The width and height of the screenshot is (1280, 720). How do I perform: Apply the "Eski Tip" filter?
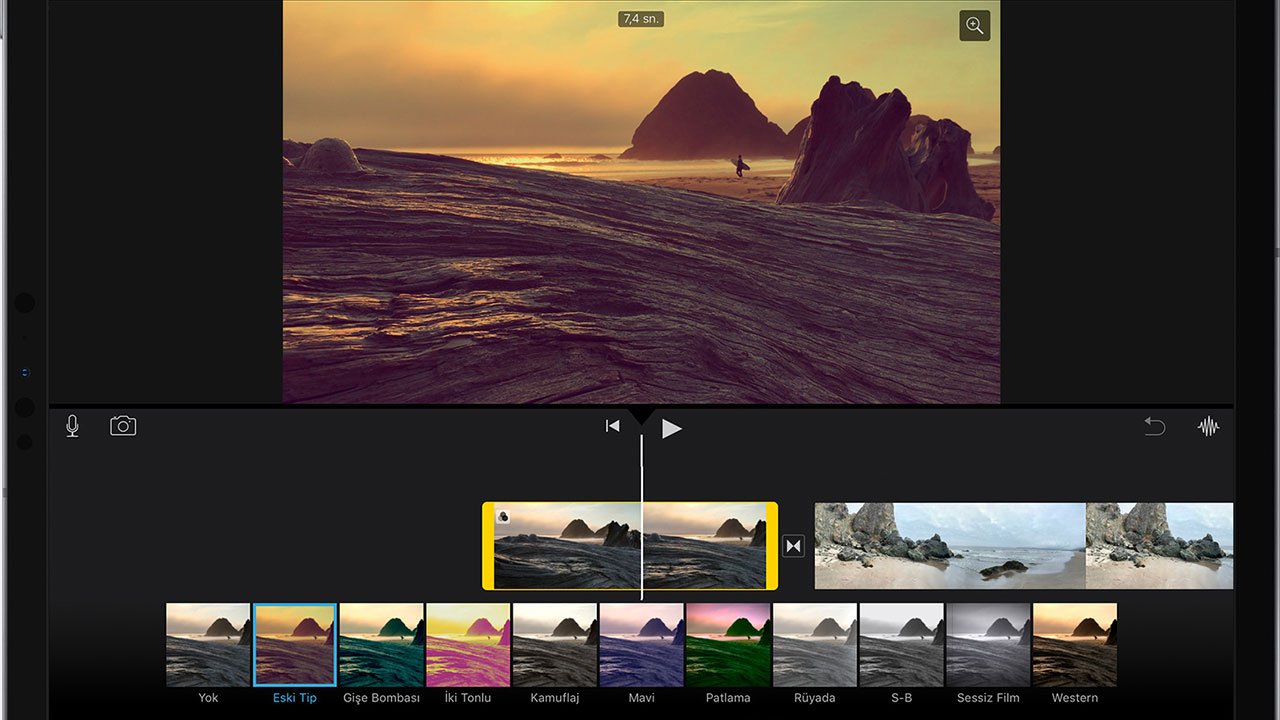(294, 644)
